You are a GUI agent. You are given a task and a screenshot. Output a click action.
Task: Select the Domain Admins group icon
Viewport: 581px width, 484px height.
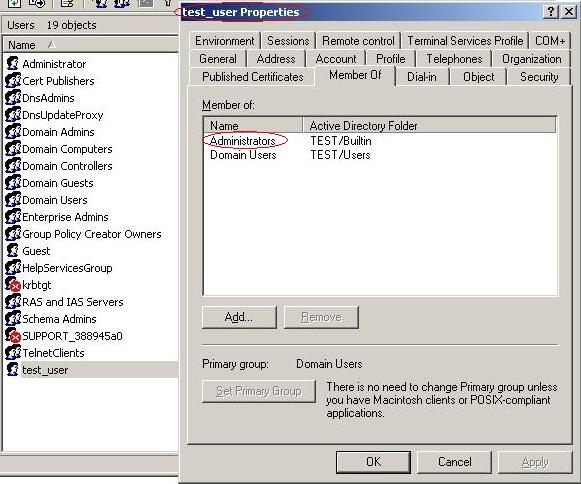13,132
